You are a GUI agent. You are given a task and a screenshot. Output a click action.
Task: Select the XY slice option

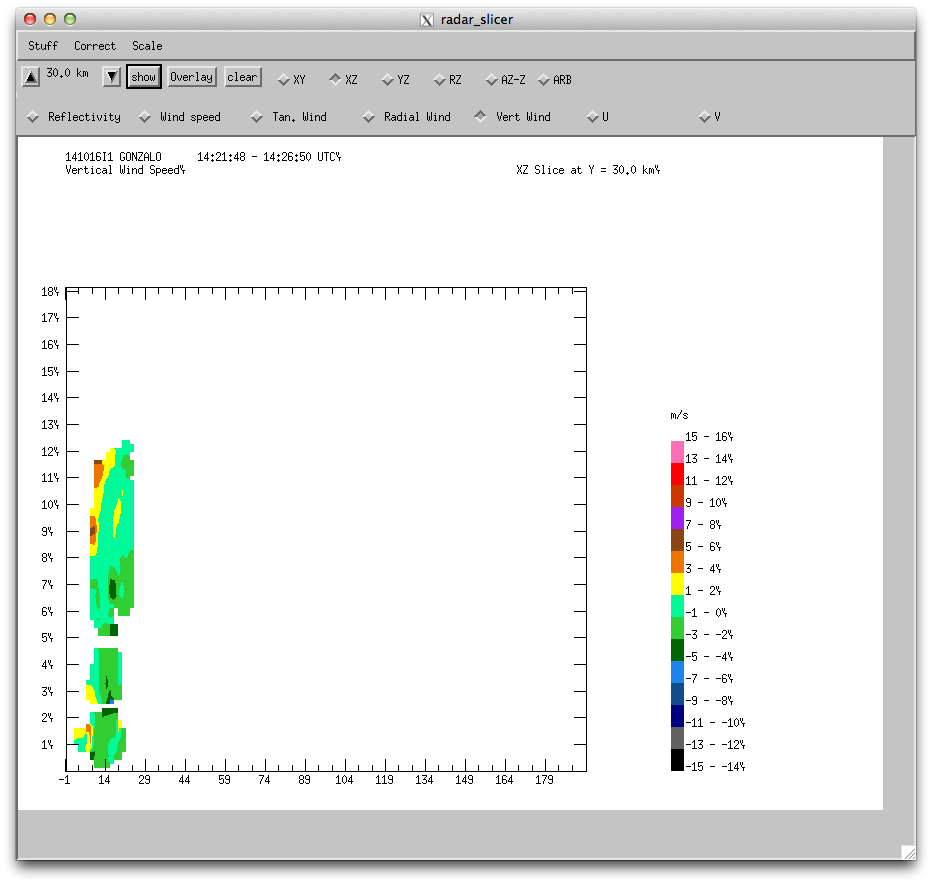coord(292,80)
